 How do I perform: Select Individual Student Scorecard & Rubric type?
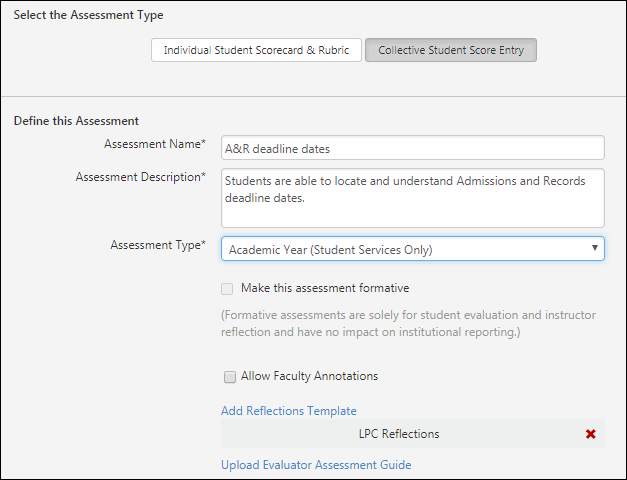pos(256,50)
